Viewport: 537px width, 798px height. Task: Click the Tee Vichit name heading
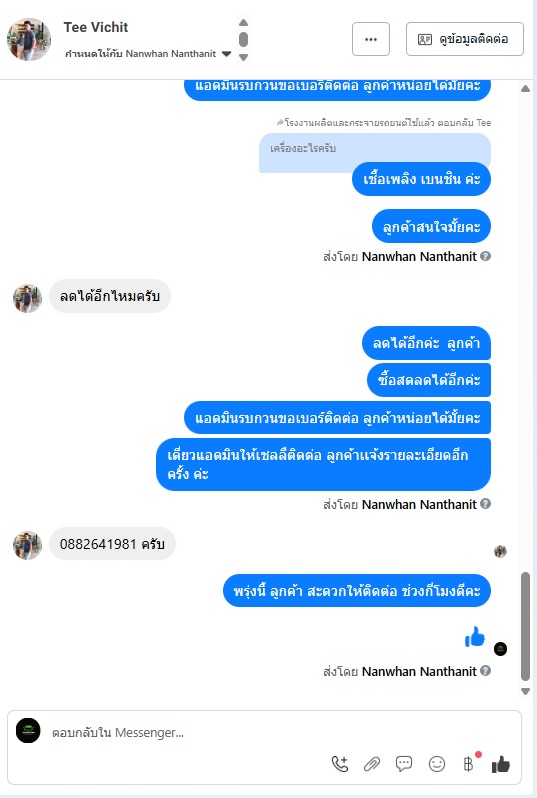point(96,27)
